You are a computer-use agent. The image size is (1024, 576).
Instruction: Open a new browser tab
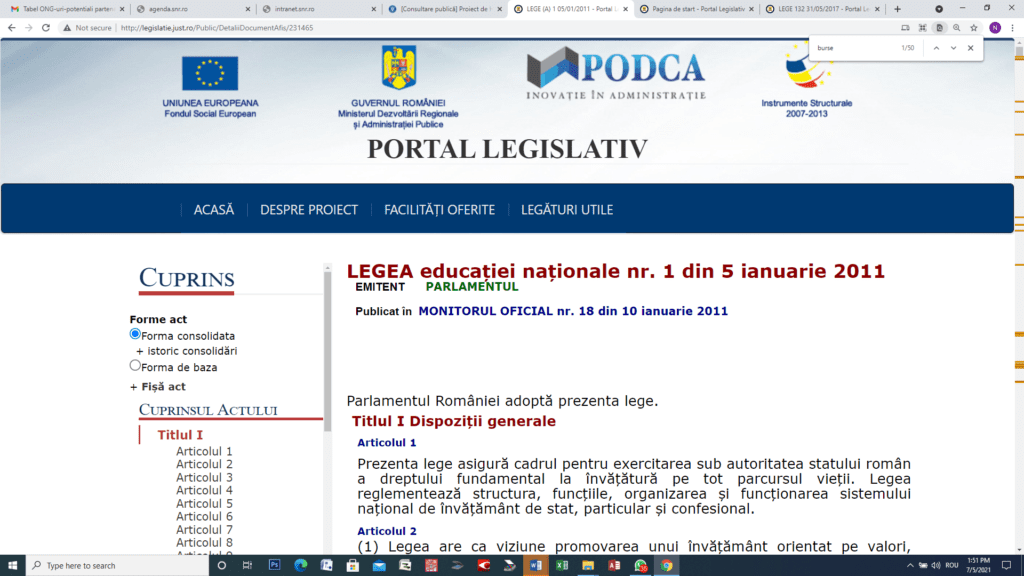tap(897, 9)
